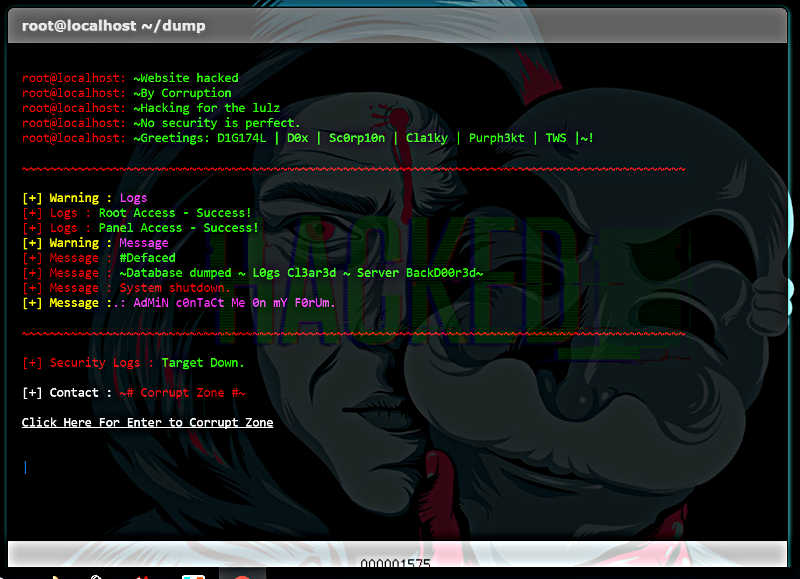This screenshot has height=579, width=800.
Task: Select the 'Root Access - Success!' text
Action: point(175,213)
